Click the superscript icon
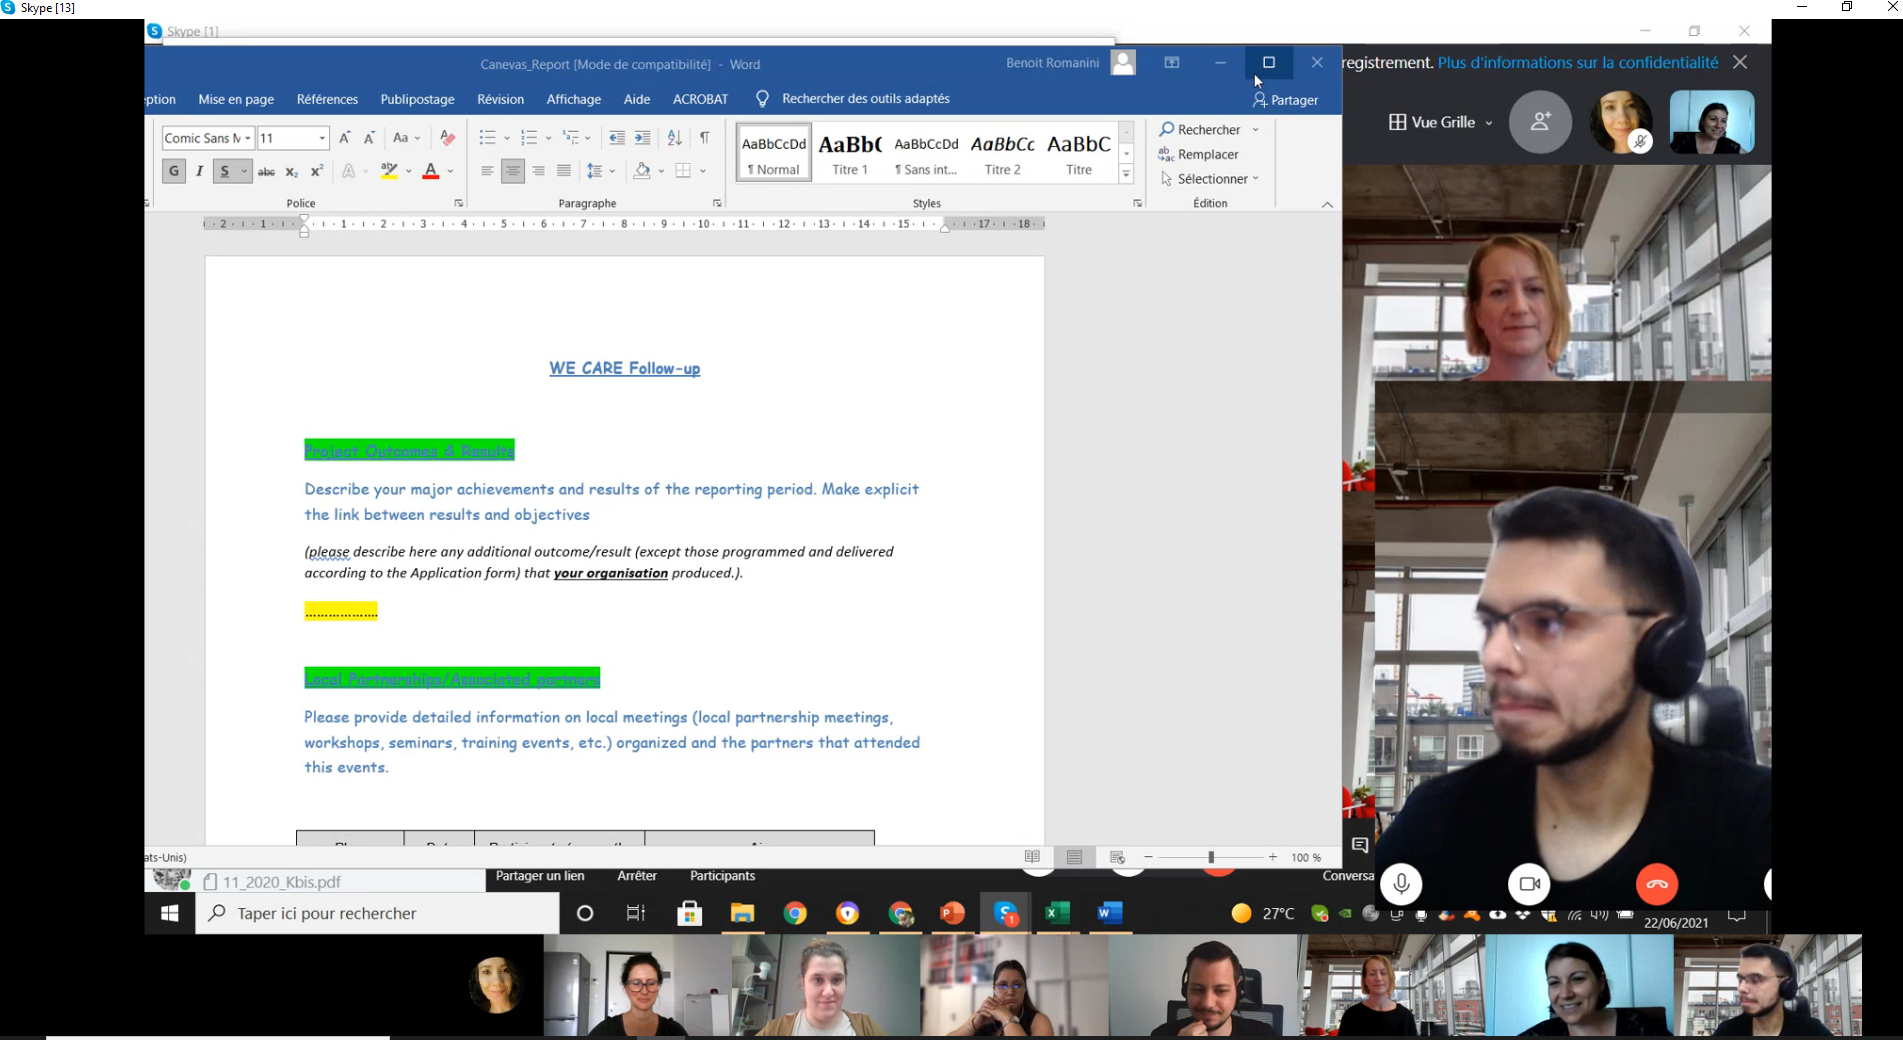This screenshot has height=1040, width=1903. [x=317, y=171]
